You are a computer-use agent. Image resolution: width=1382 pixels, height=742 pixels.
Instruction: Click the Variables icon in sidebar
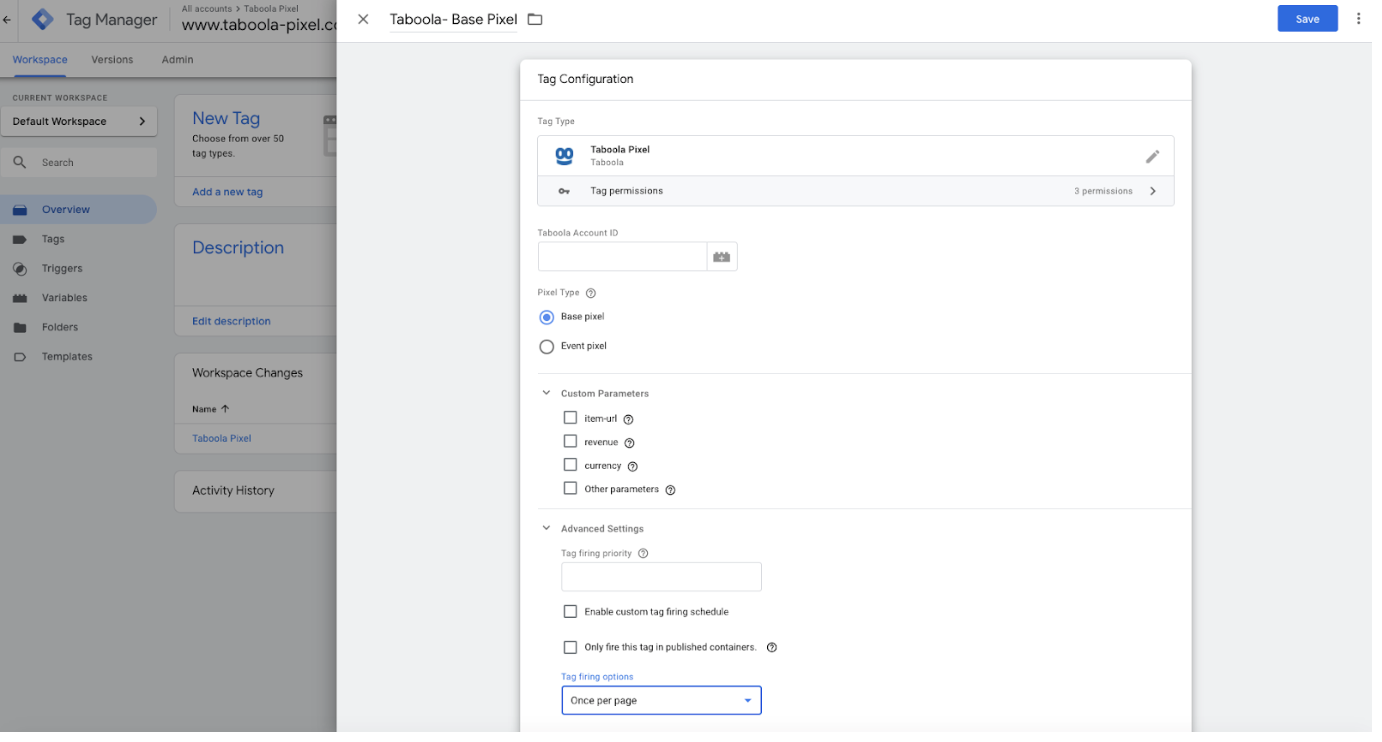pyautogui.click(x=20, y=298)
